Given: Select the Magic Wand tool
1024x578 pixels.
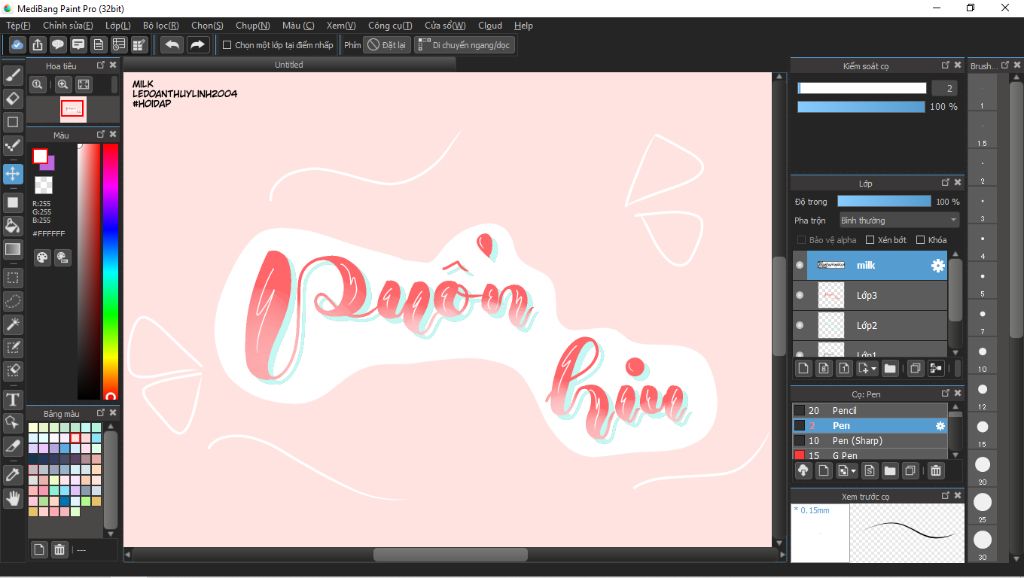Looking at the screenshot, I should click(x=12, y=324).
